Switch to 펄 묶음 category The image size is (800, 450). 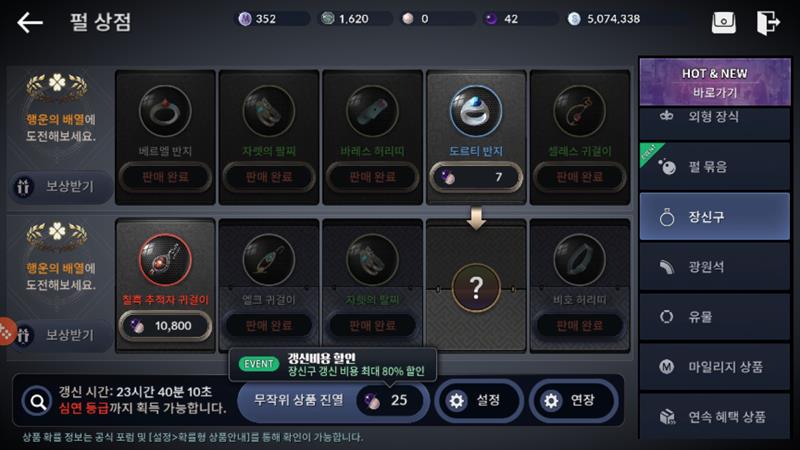[x=714, y=166]
